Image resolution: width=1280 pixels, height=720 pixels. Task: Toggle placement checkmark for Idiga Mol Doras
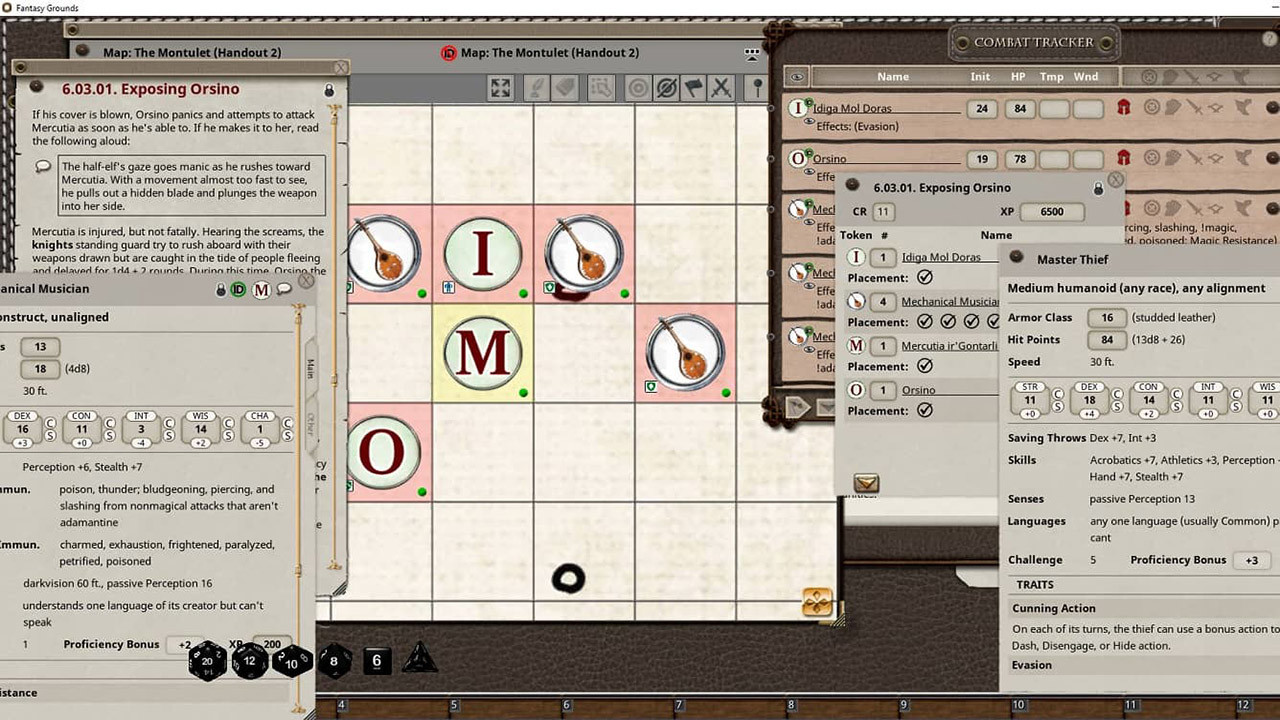pyautogui.click(x=925, y=278)
